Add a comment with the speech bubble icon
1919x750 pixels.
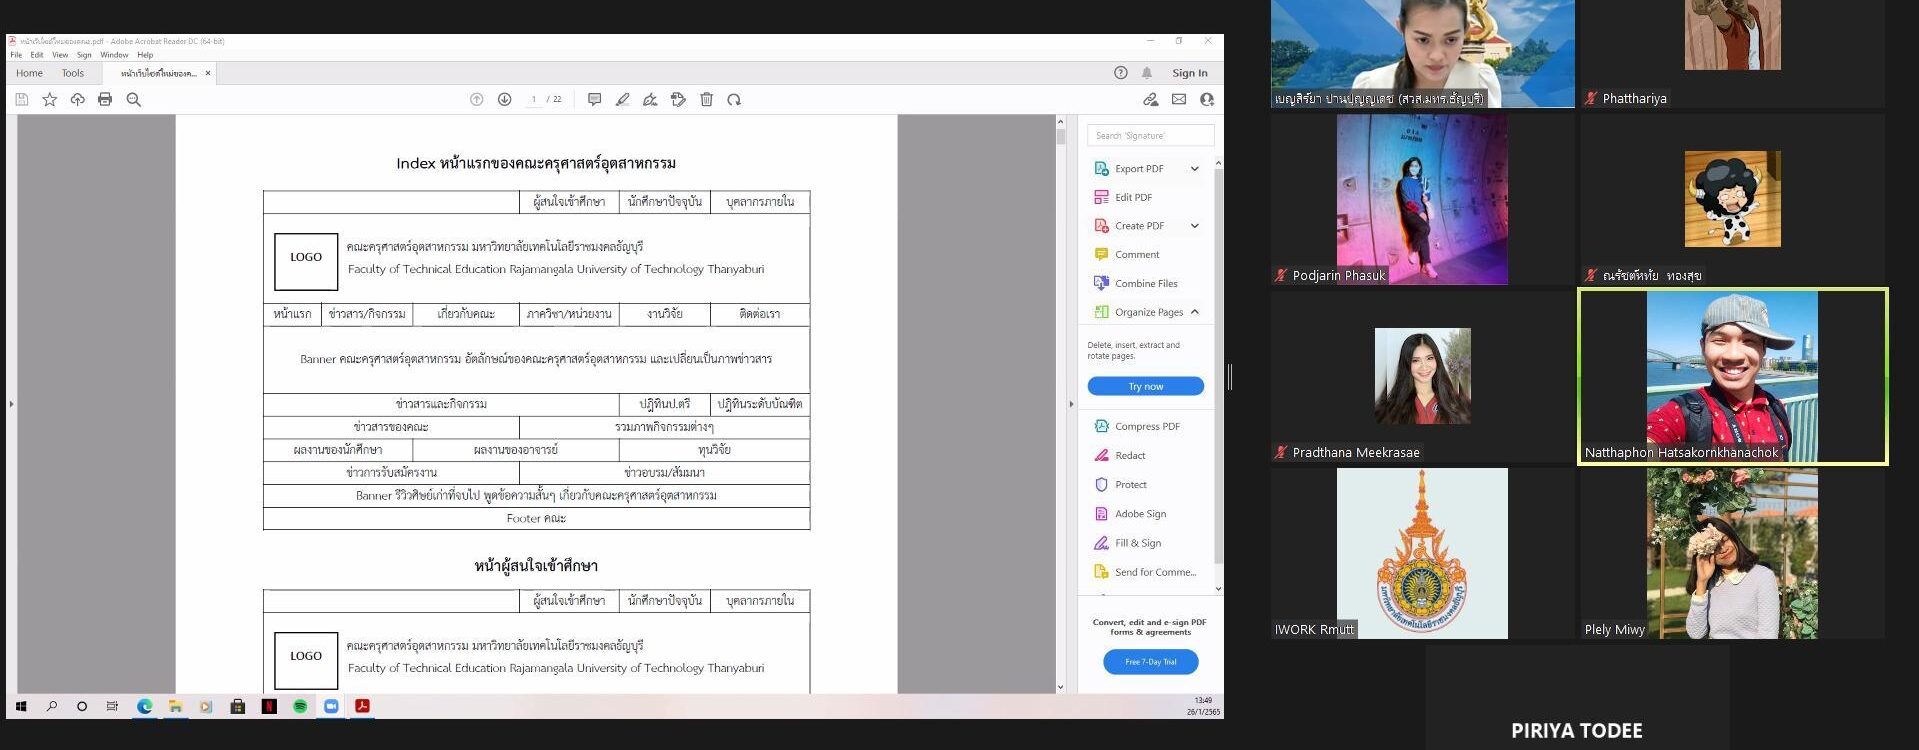click(x=594, y=99)
